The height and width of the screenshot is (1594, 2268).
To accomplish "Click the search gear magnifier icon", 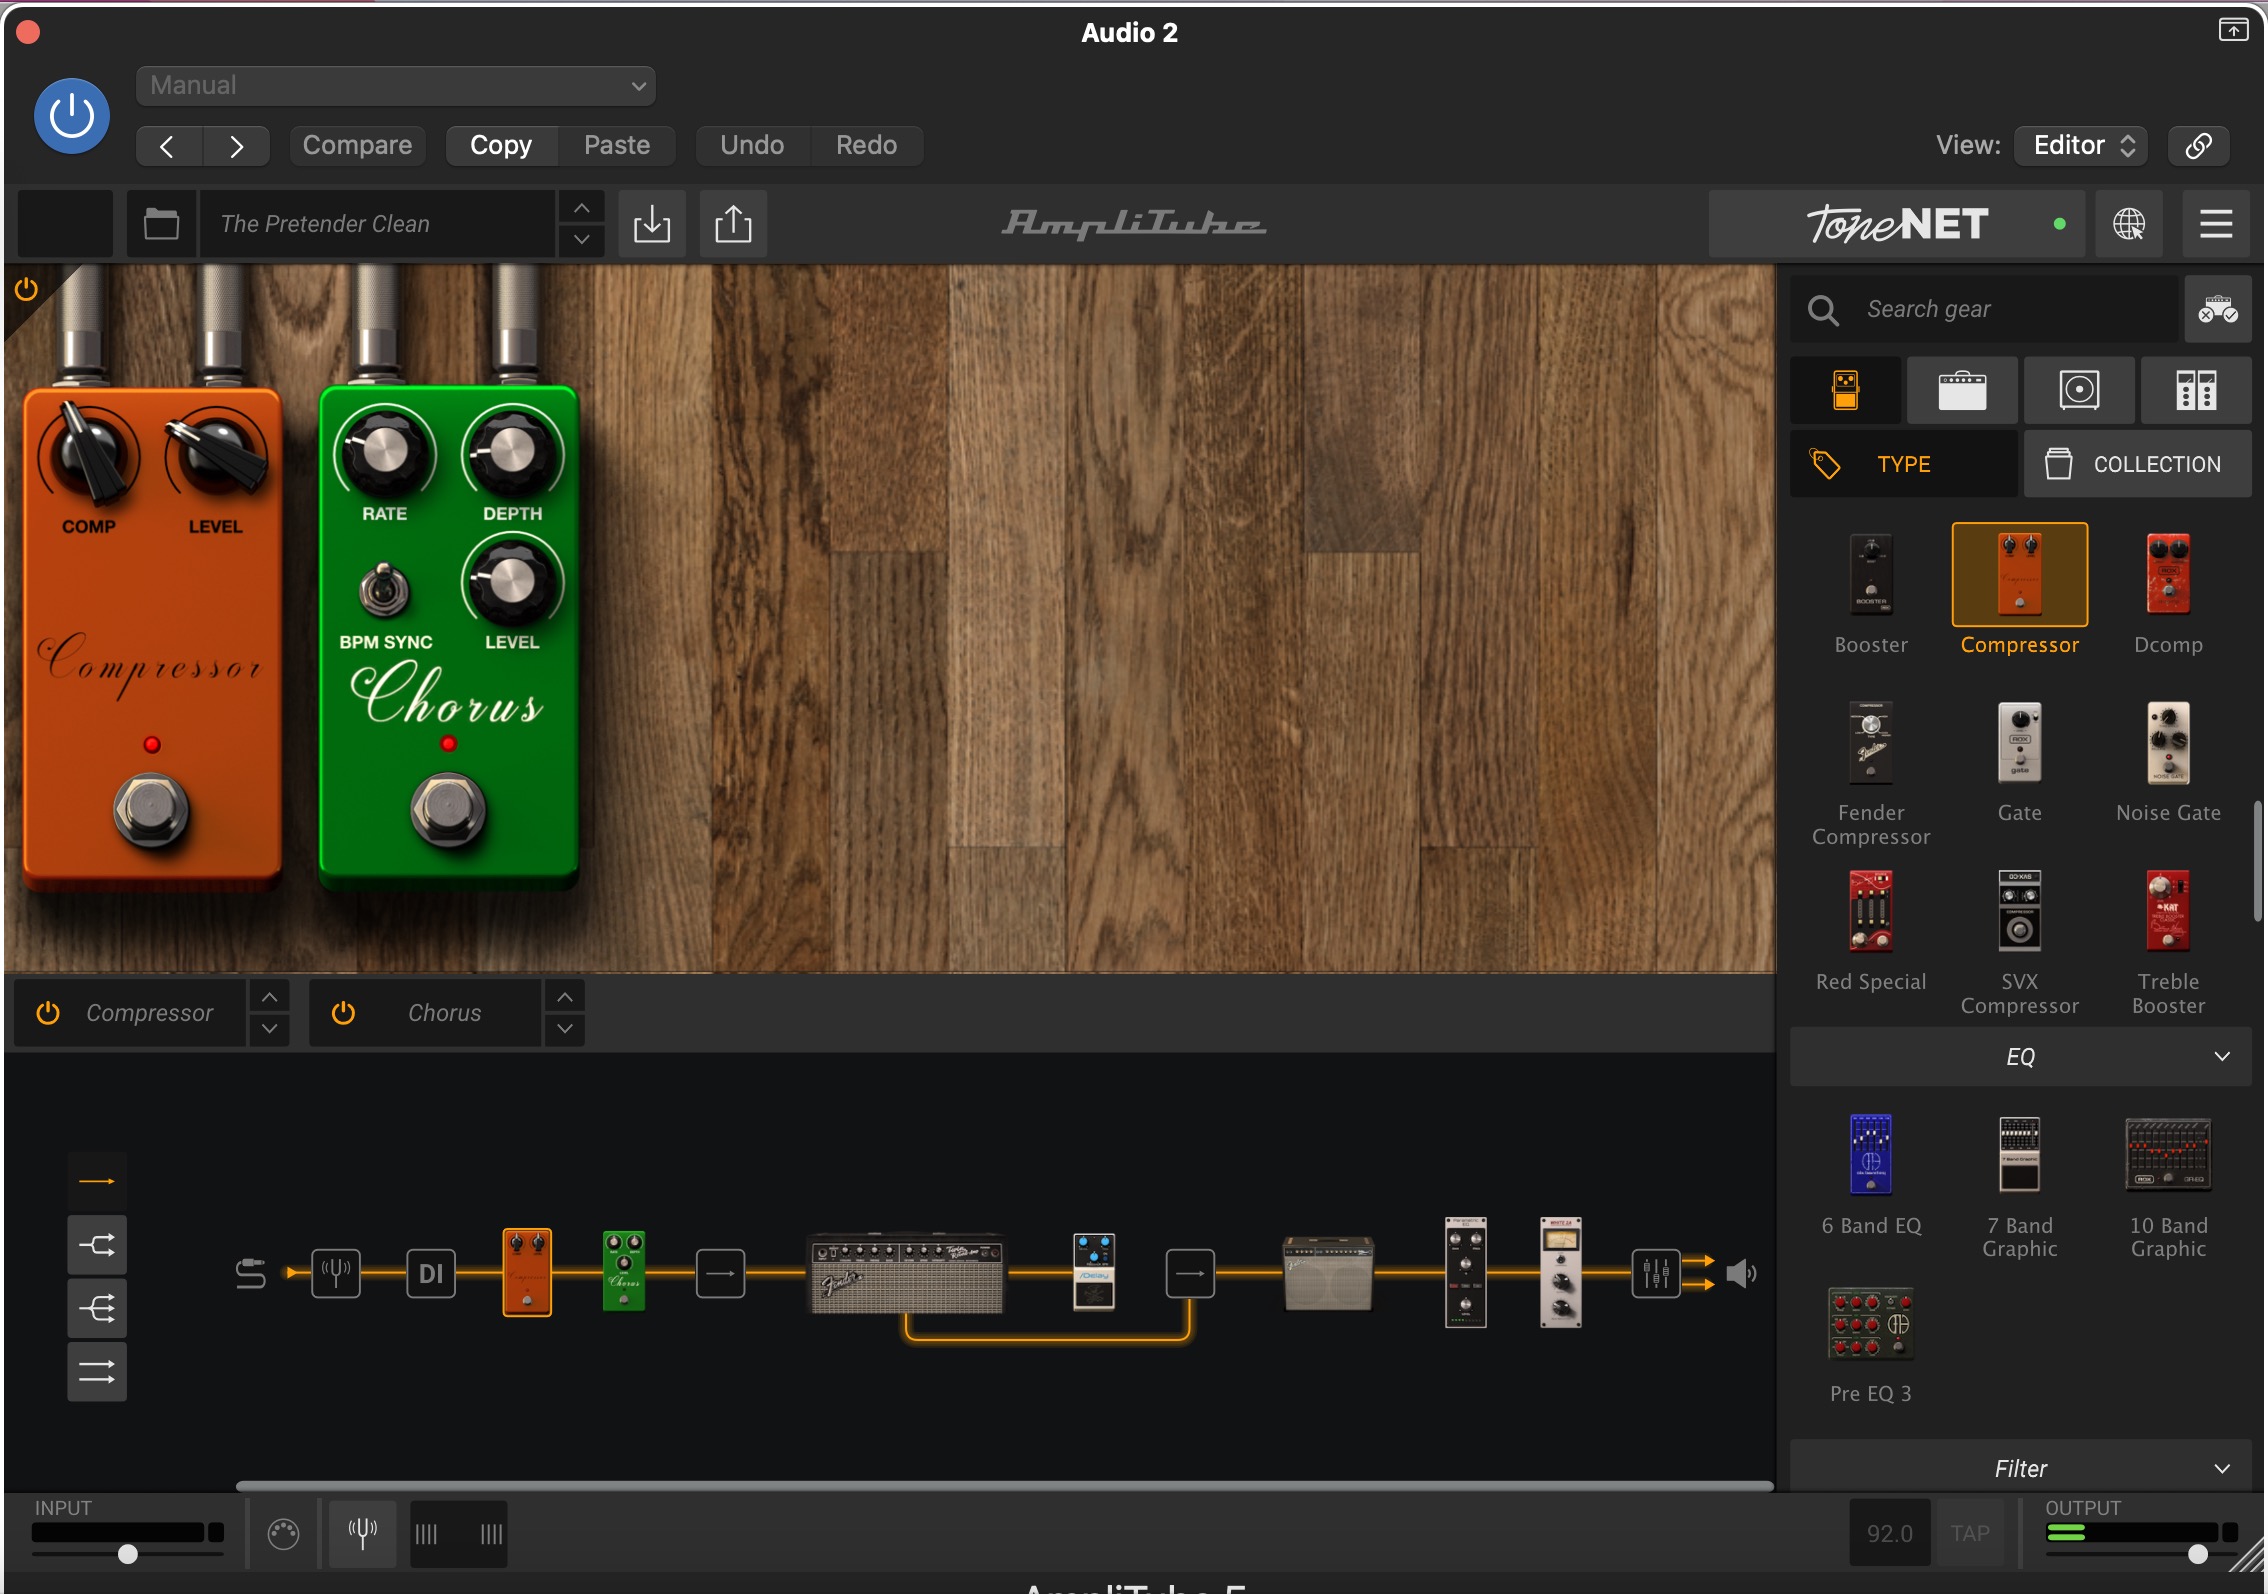I will pos(1823,310).
